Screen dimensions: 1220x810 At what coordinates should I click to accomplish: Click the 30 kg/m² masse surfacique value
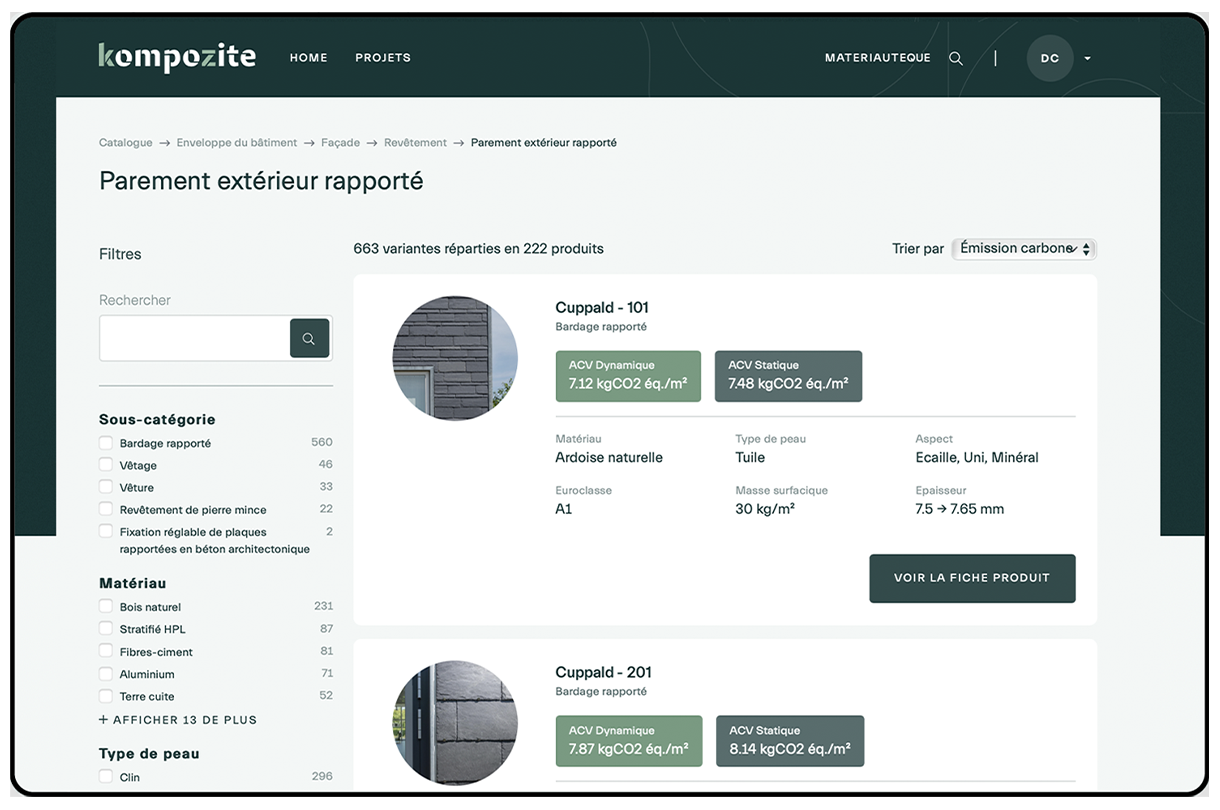point(765,509)
